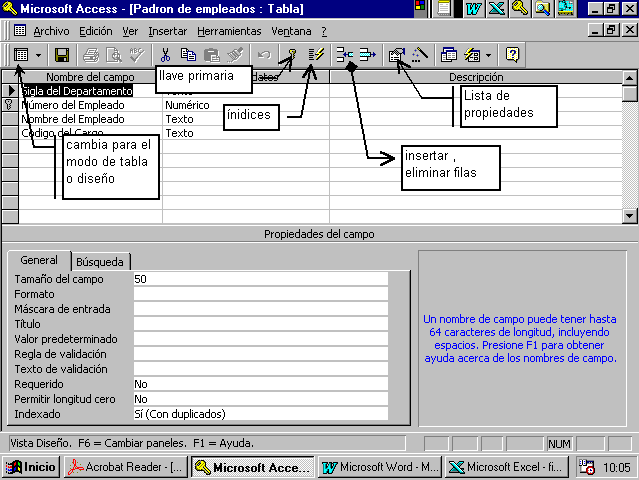Click the Build wand icon
Viewport: 639px width, 480px height.
(x=419, y=55)
